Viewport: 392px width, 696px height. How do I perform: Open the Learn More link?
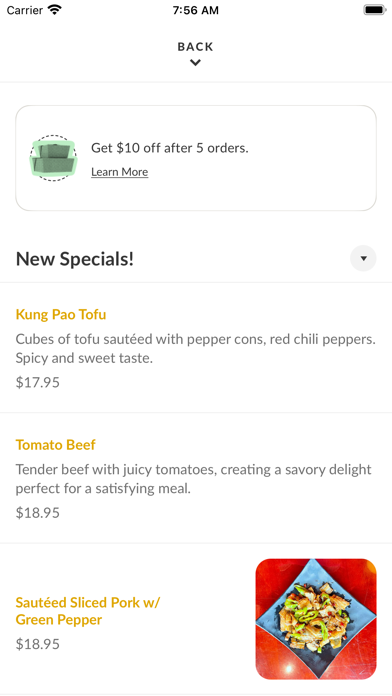119,172
